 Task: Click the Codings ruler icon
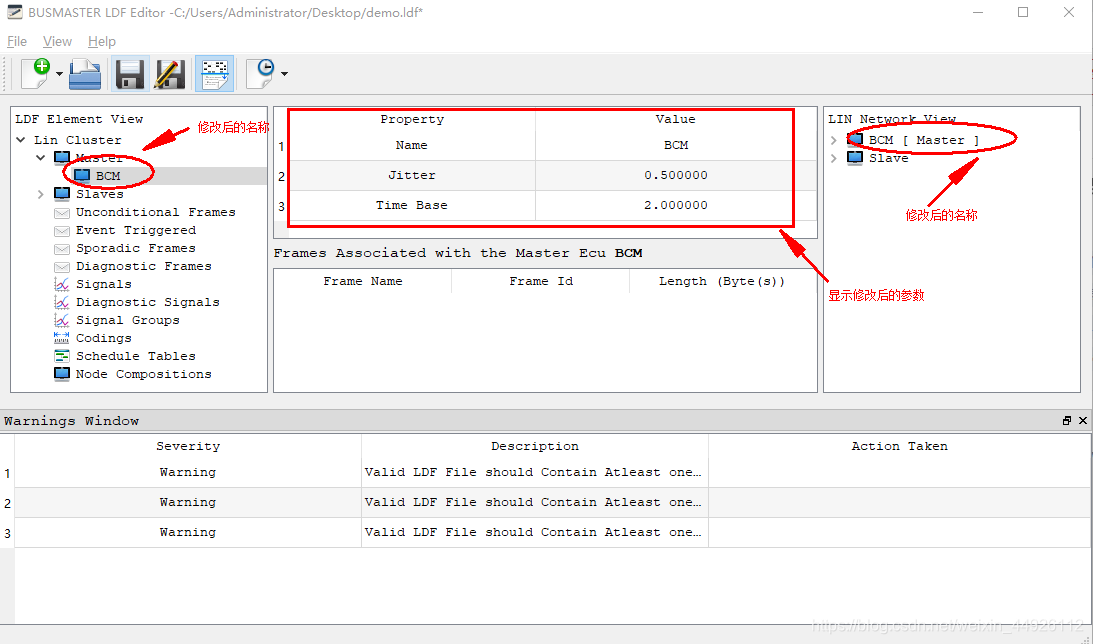(x=62, y=338)
